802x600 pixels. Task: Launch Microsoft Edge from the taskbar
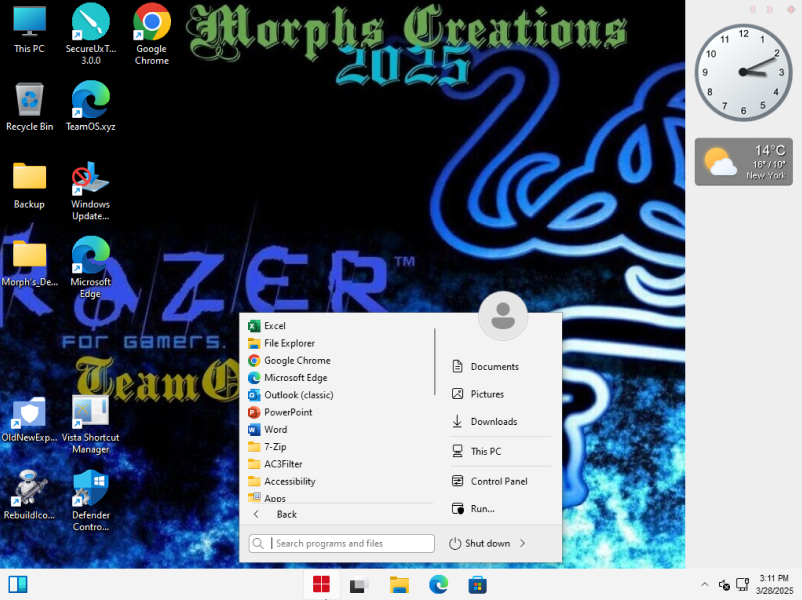438,585
